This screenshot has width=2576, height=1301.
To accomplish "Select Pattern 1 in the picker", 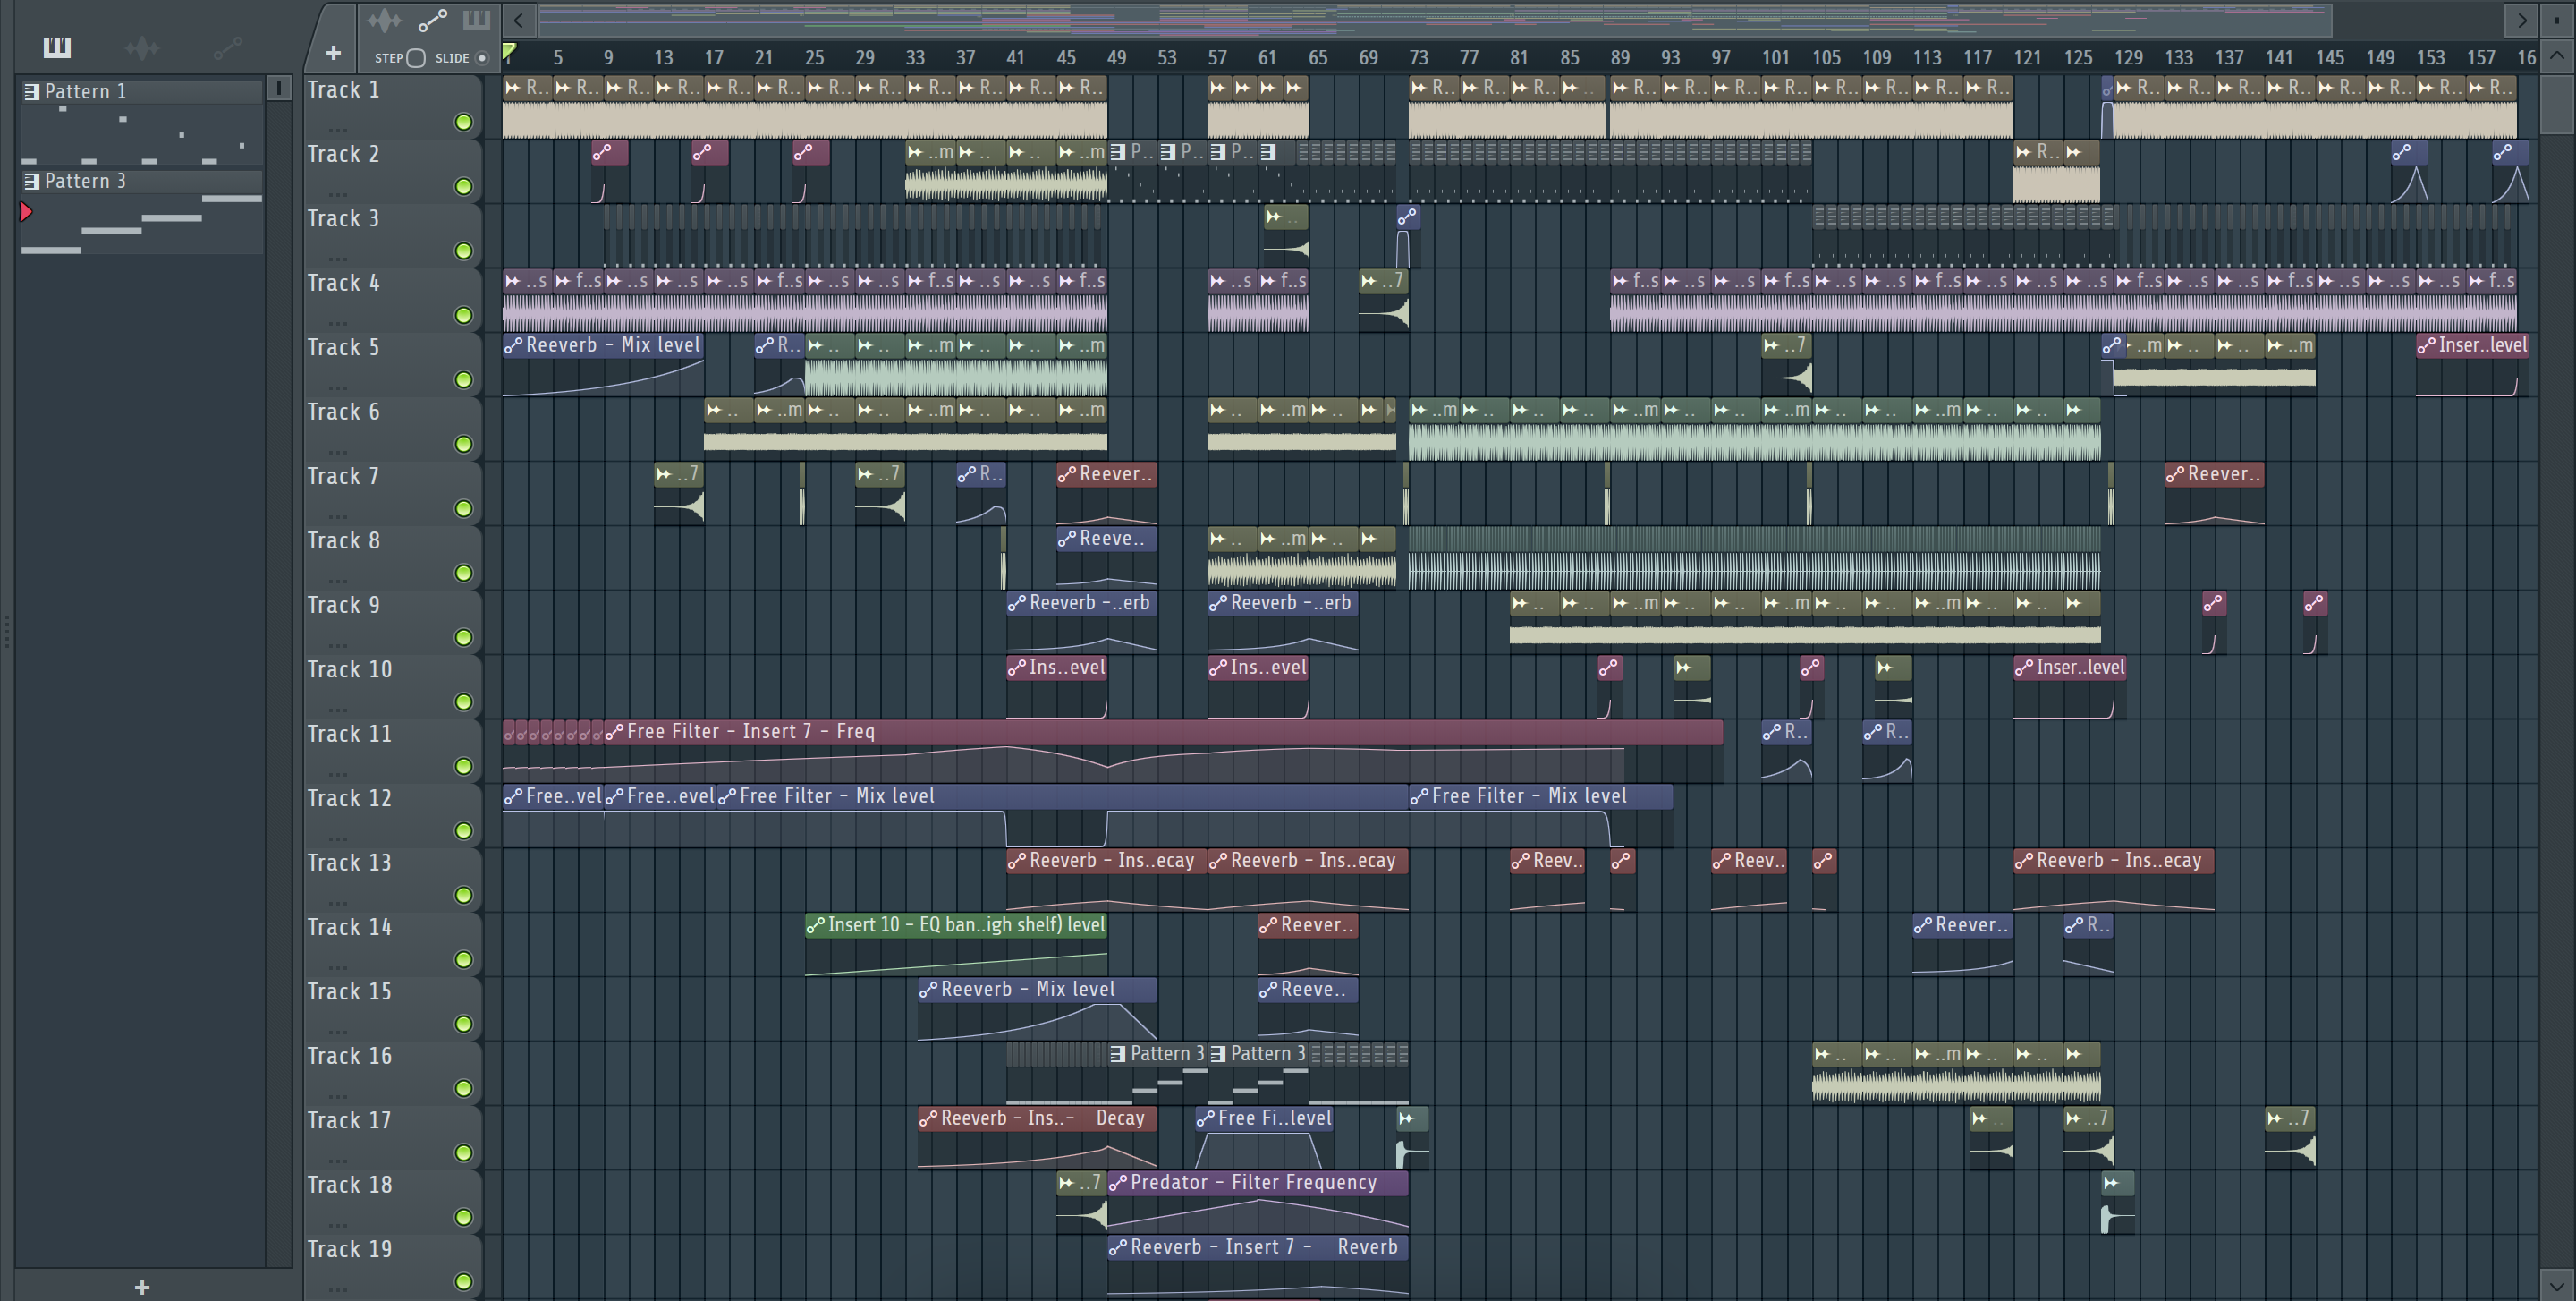I will [142, 91].
